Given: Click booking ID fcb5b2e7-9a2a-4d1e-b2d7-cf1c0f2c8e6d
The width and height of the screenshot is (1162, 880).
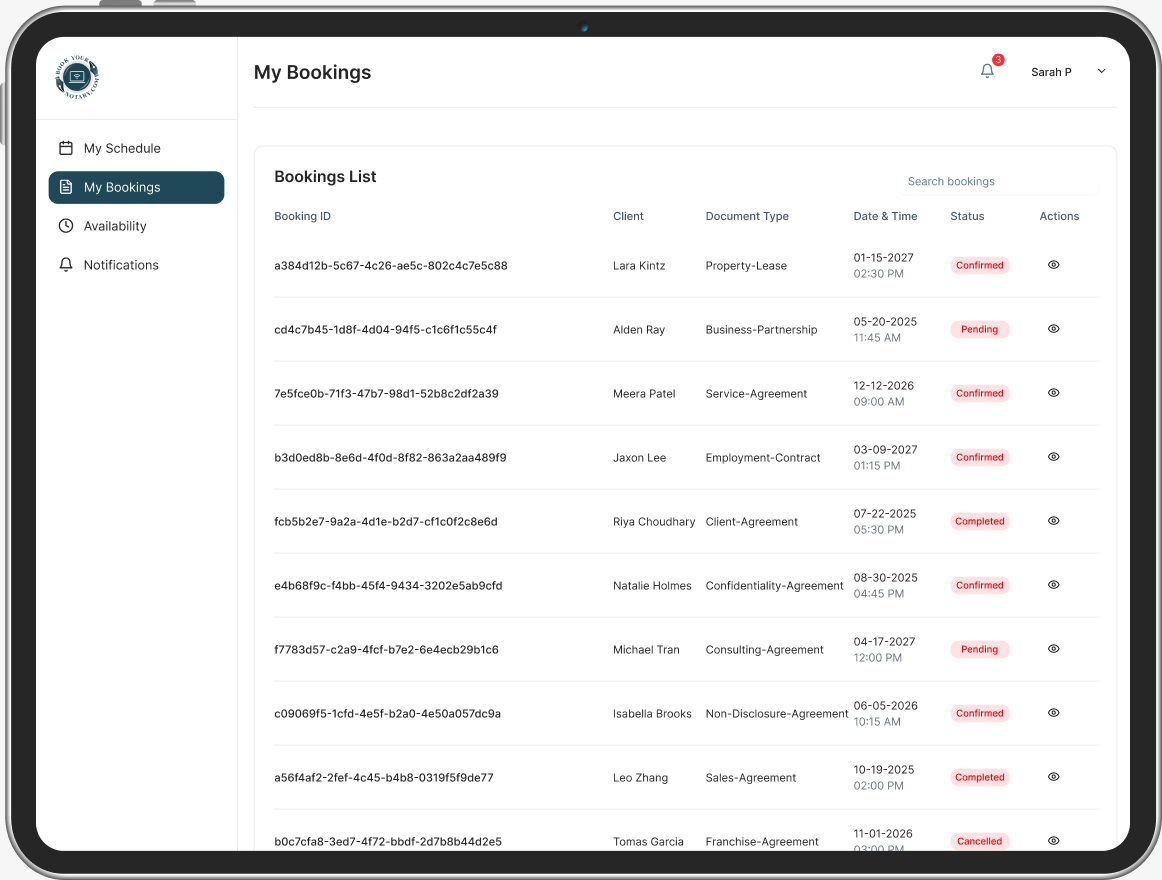Looking at the screenshot, I should pos(385,521).
